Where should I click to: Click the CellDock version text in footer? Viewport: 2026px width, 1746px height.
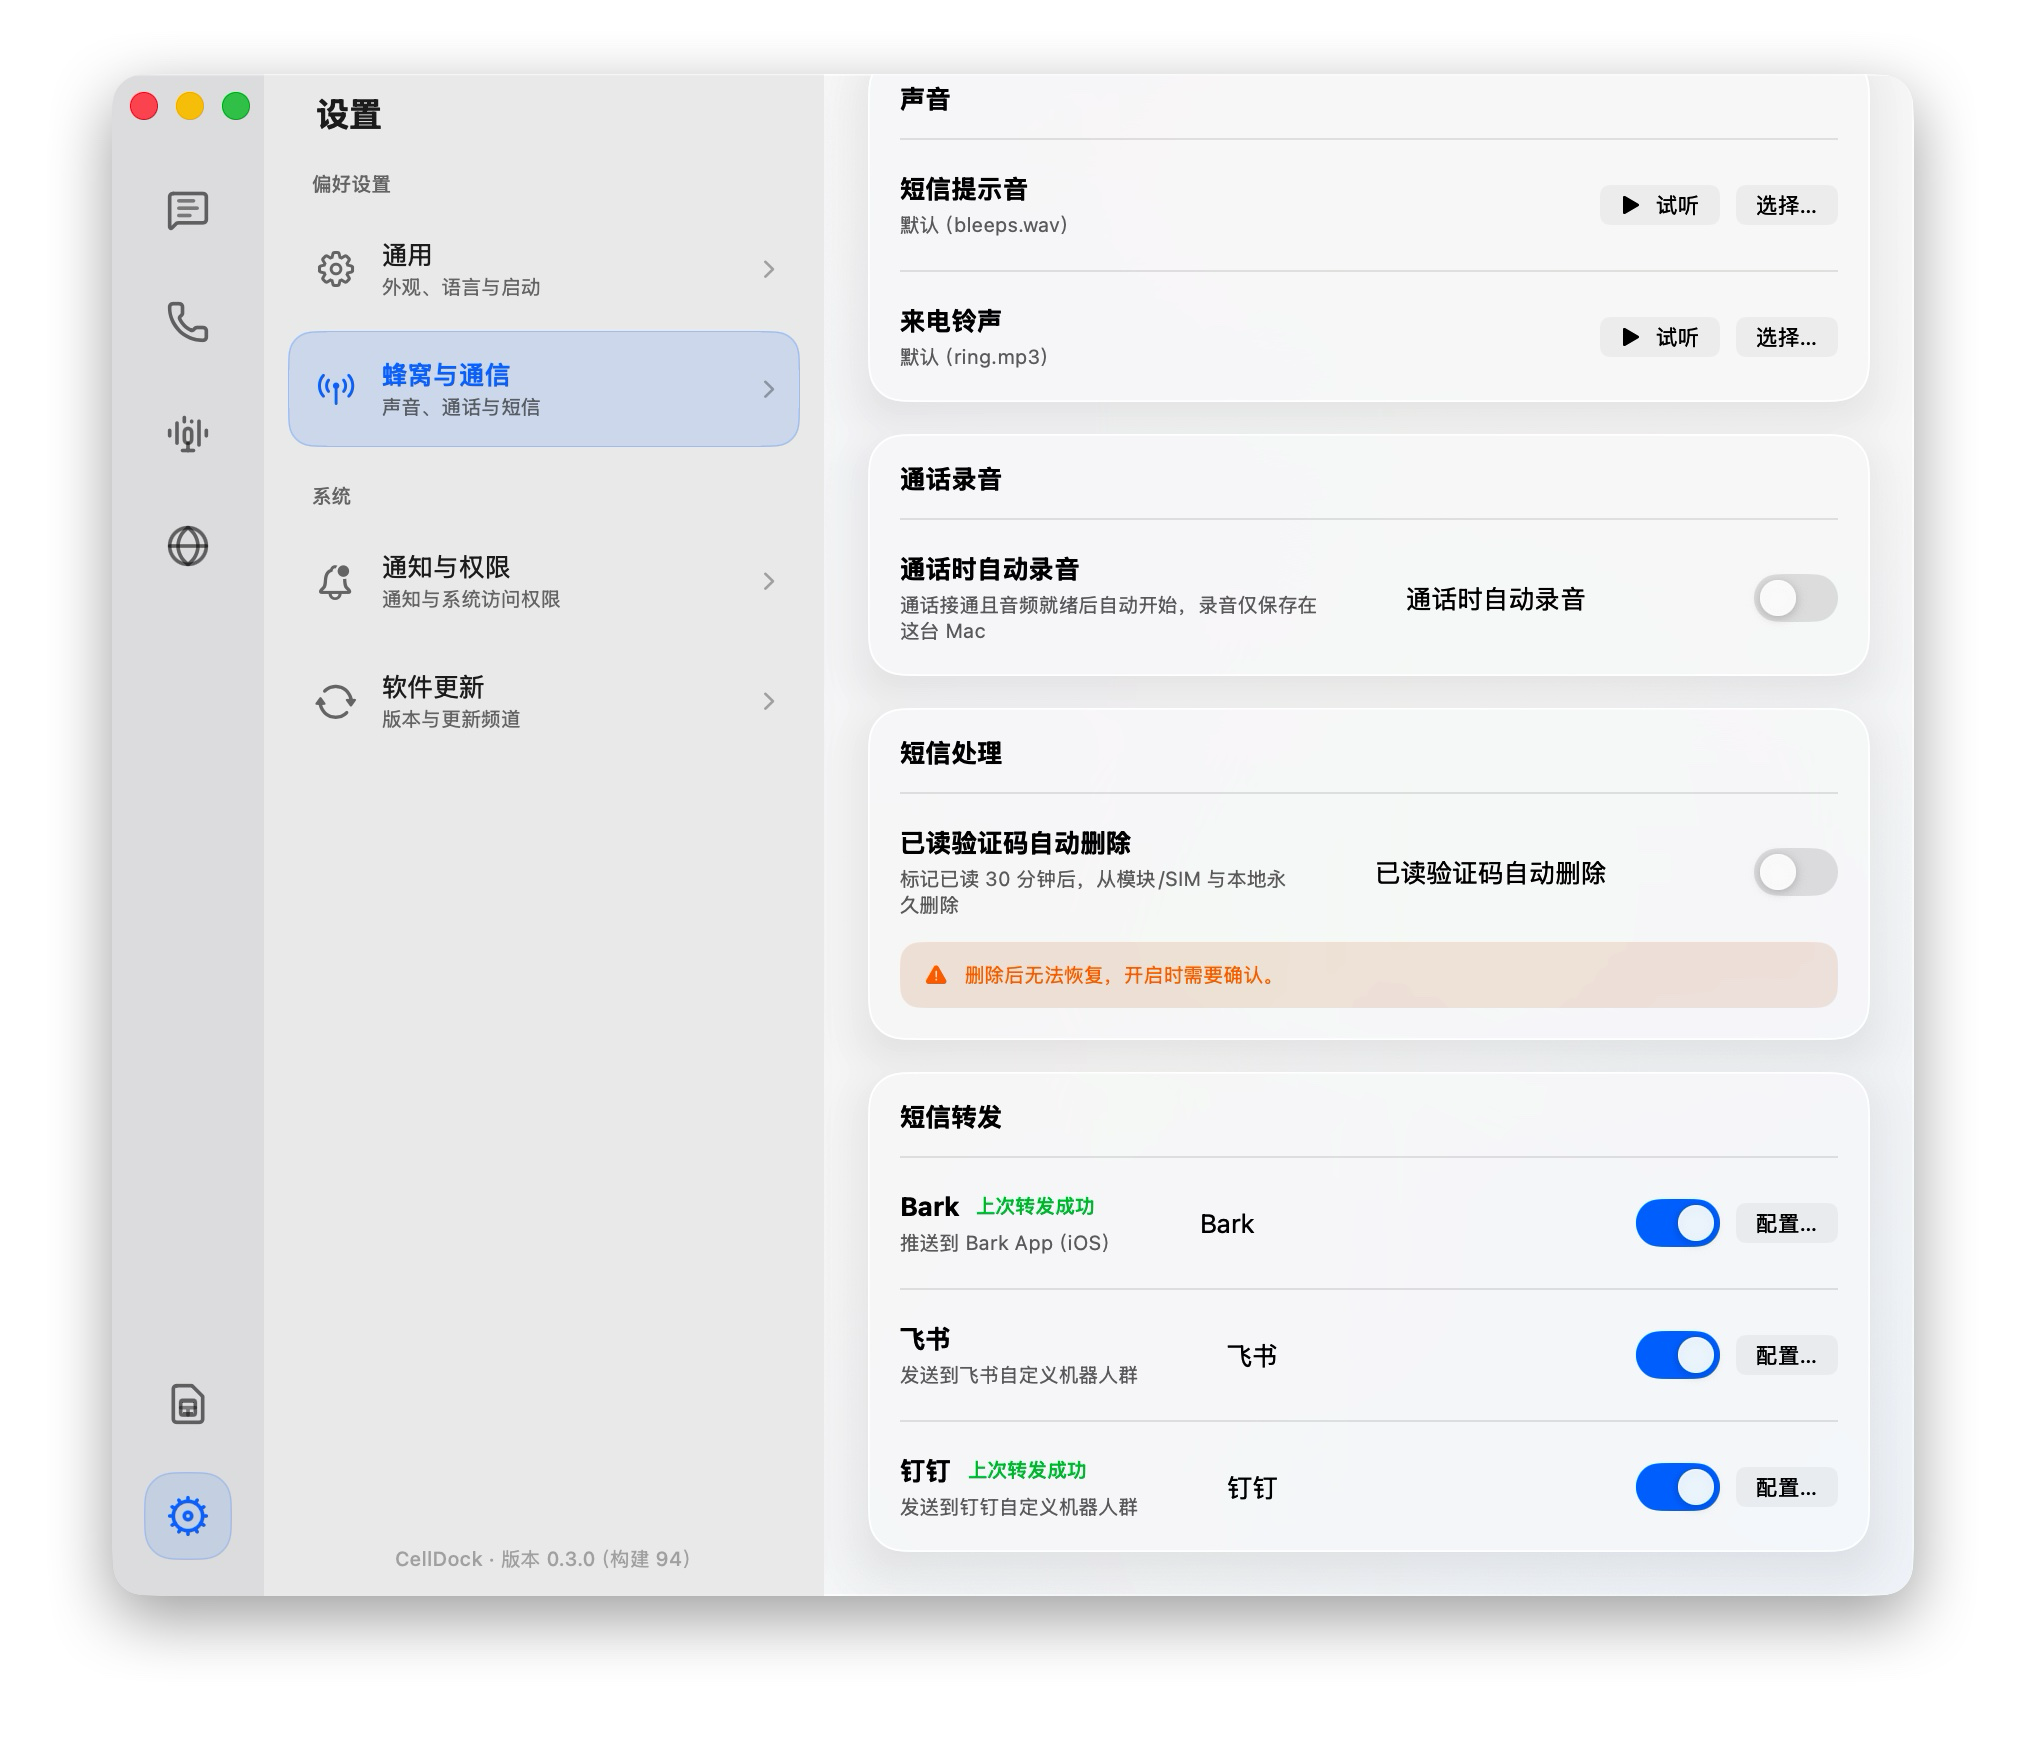click(543, 1558)
